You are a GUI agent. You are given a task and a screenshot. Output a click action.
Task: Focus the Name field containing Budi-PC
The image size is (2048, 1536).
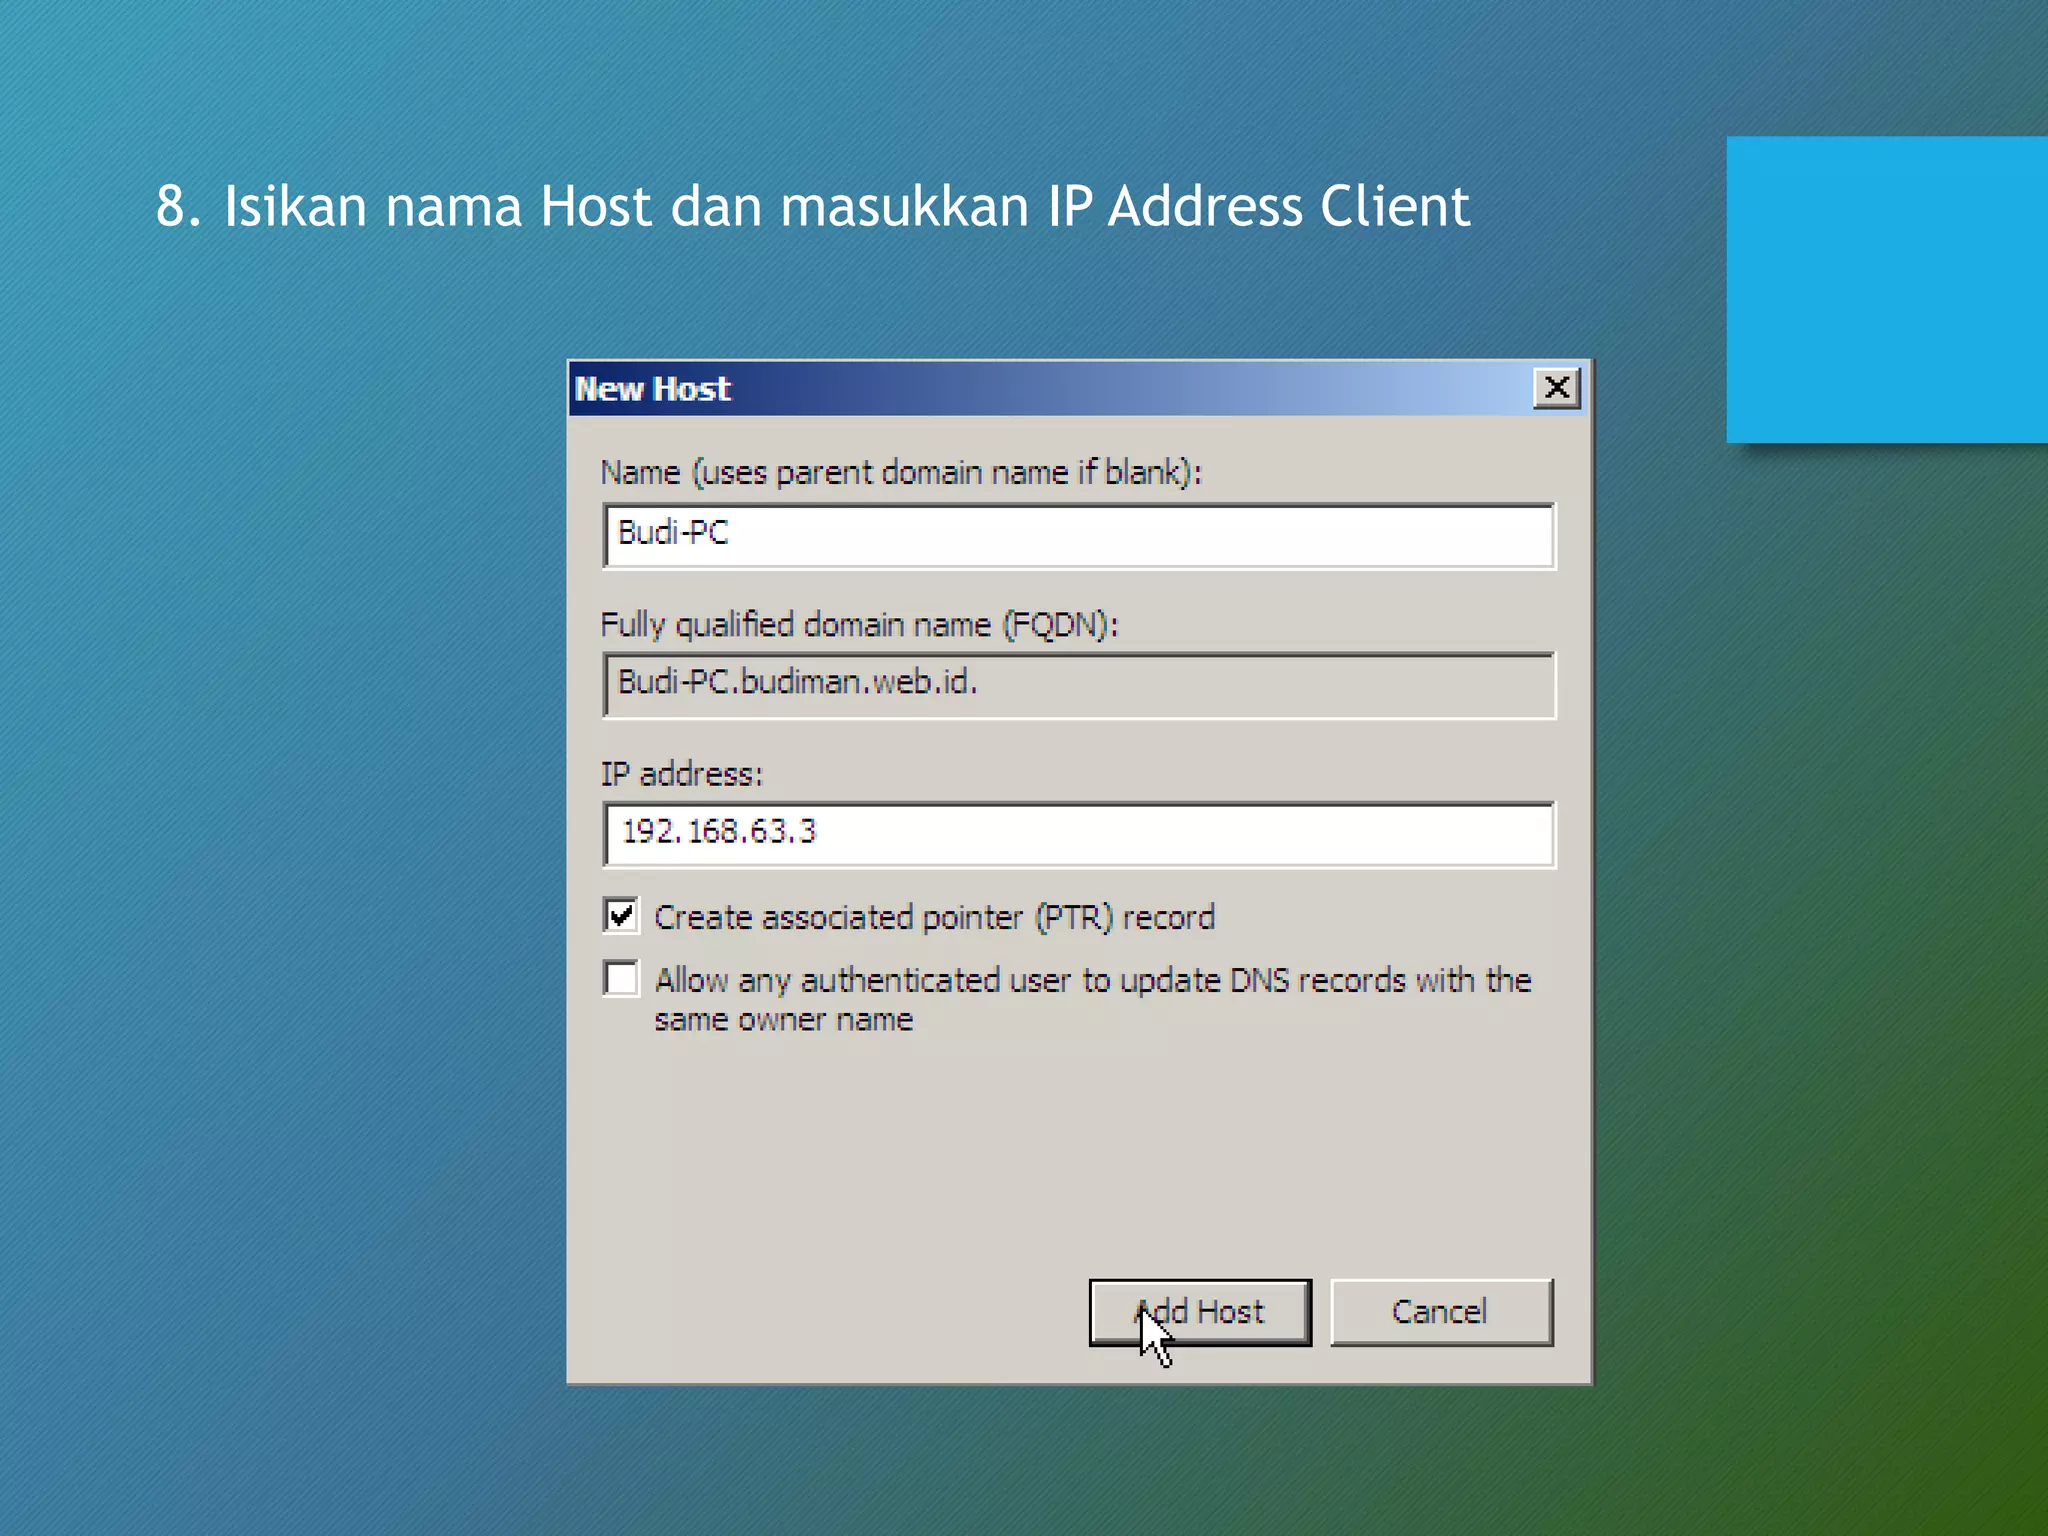tap(1079, 536)
